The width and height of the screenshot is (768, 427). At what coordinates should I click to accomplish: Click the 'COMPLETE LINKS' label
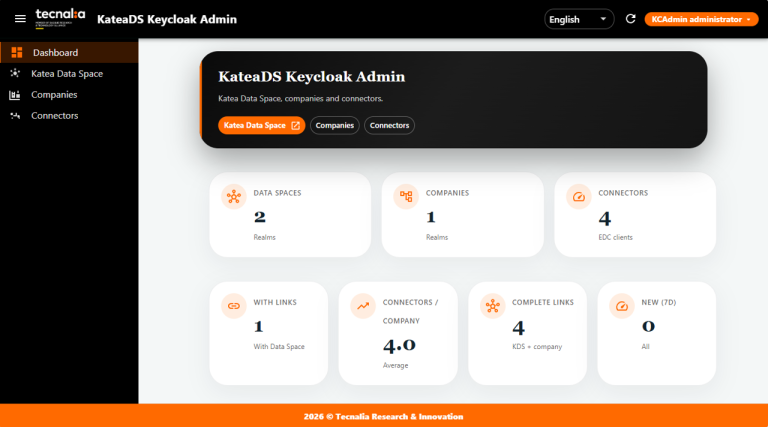(543, 302)
